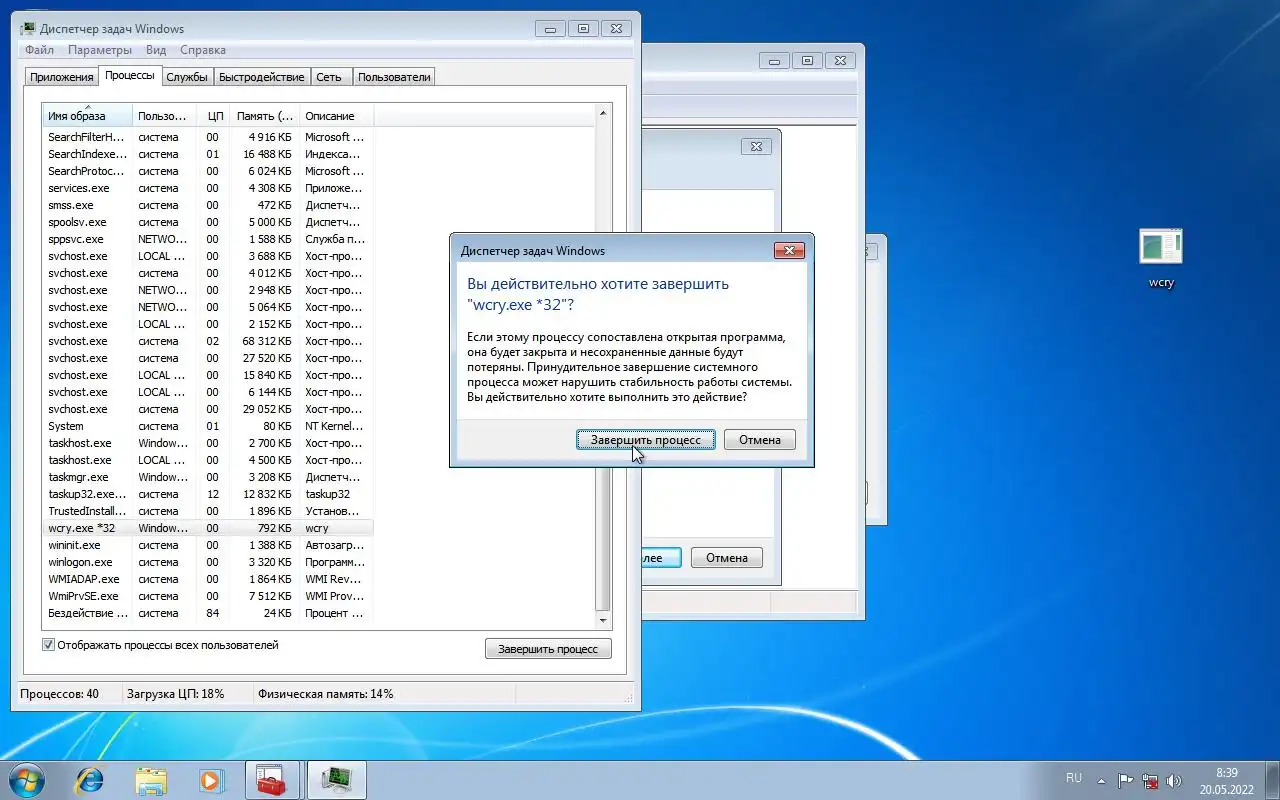
Task: Select the wininit.exe process row
Action: [208, 545]
